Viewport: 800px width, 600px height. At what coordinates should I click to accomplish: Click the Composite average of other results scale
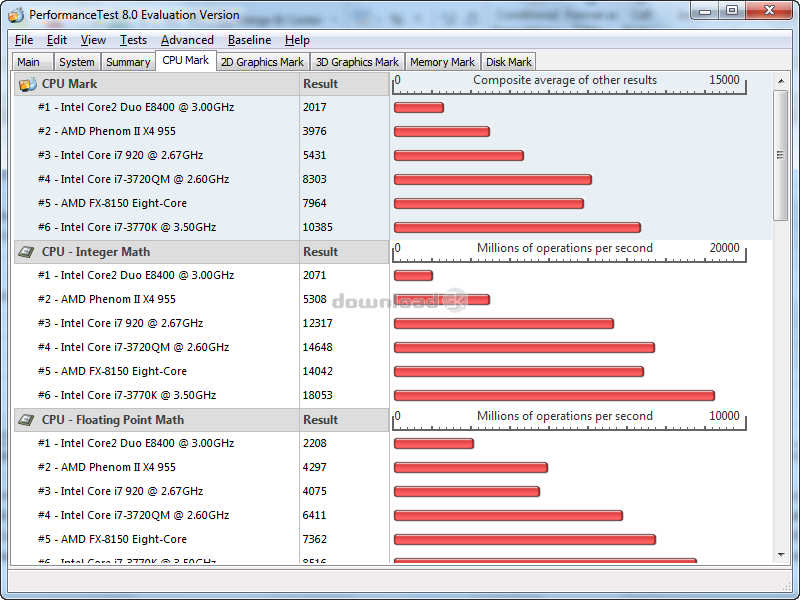point(569,84)
